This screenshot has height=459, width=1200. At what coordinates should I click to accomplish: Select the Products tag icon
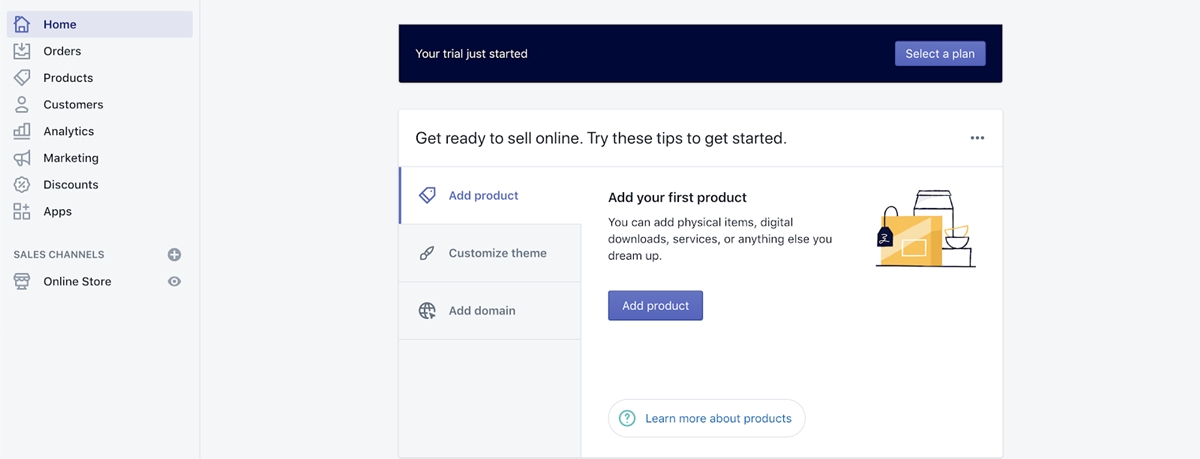[x=22, y=78]
